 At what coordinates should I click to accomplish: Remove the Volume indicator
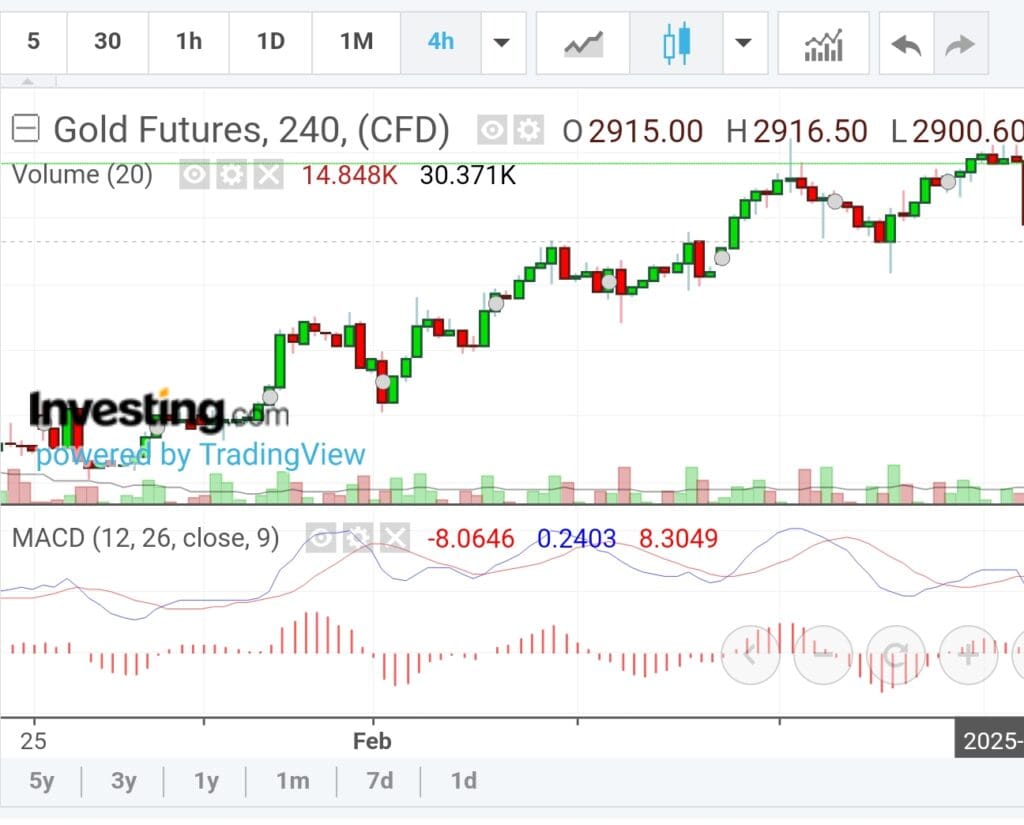click(268, 175)
